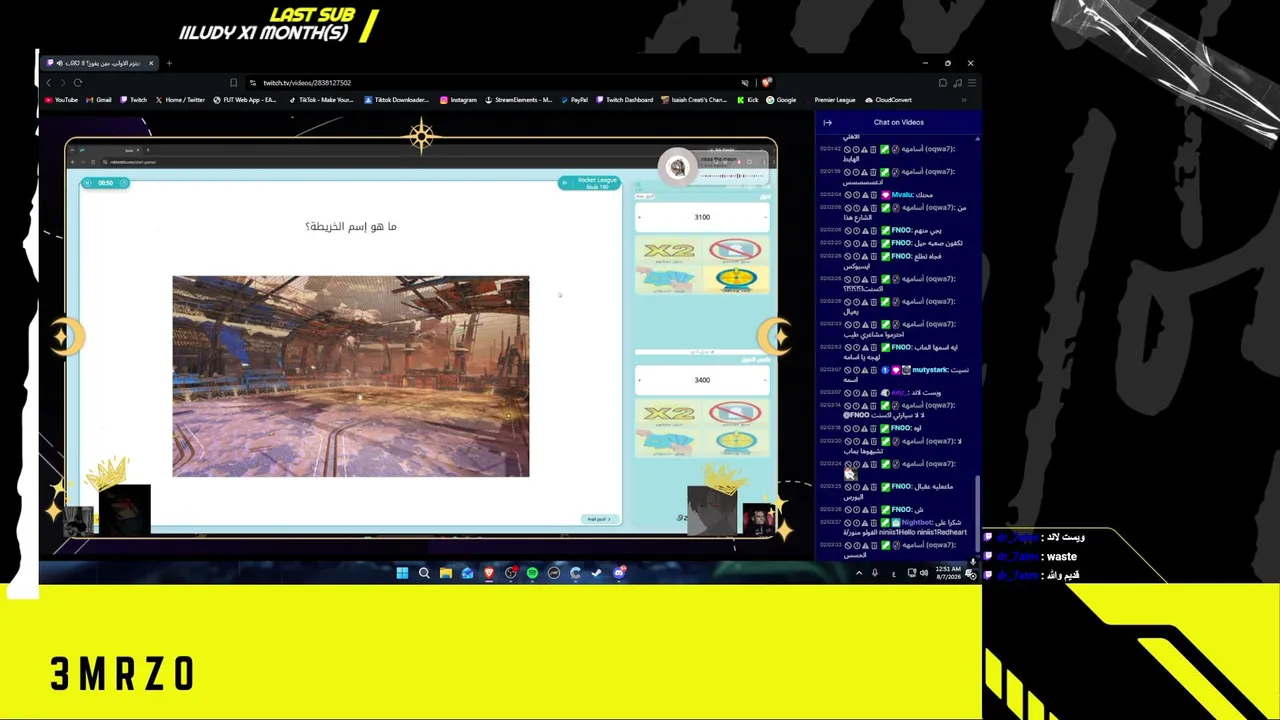Use the X2 card for the 3100 team
Screen dimensions: 1280x720
pyautogui.click(x=669, y=251)
